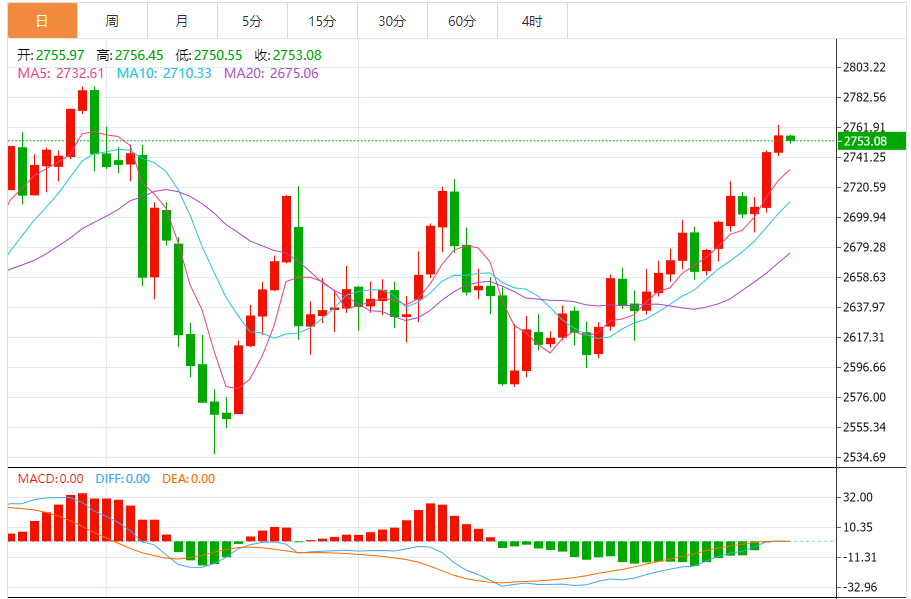The height and width of the screenshot is (599, 911).
Task: Click the 10.35 MACD axis label
Action: pos(858,528)
